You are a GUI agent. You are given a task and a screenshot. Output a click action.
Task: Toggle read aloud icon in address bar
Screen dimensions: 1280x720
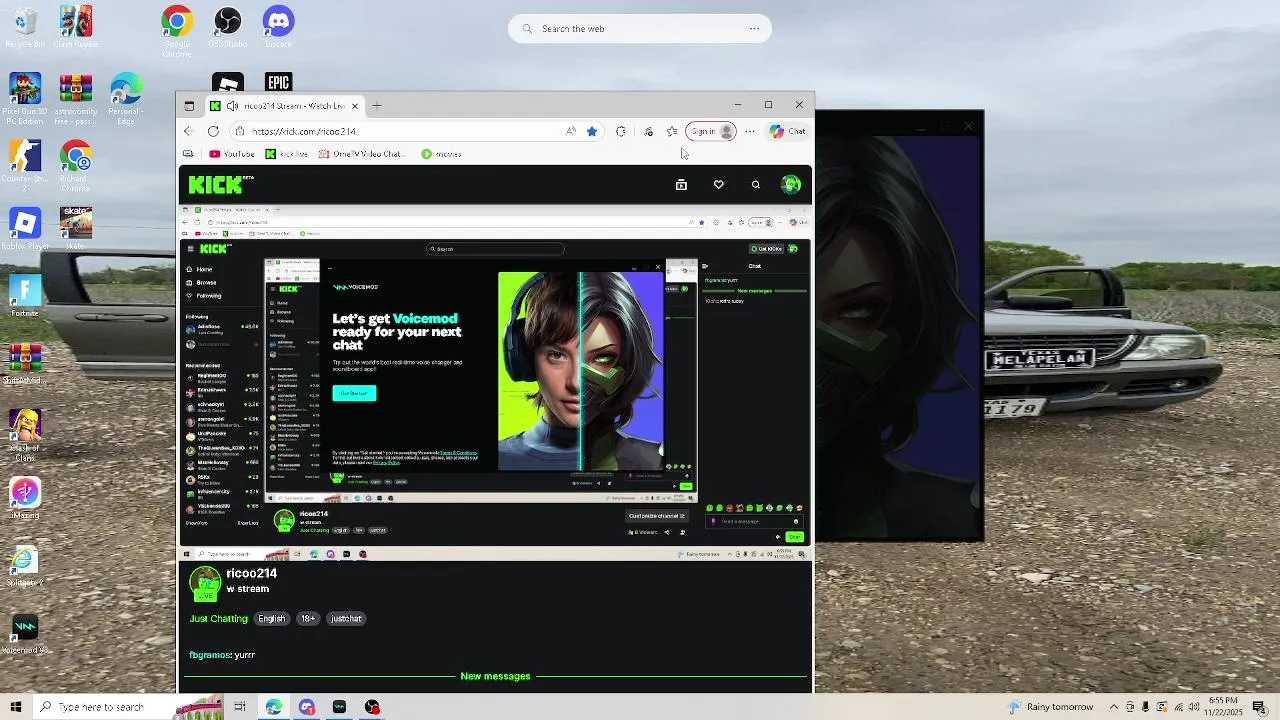coord(571,131)
